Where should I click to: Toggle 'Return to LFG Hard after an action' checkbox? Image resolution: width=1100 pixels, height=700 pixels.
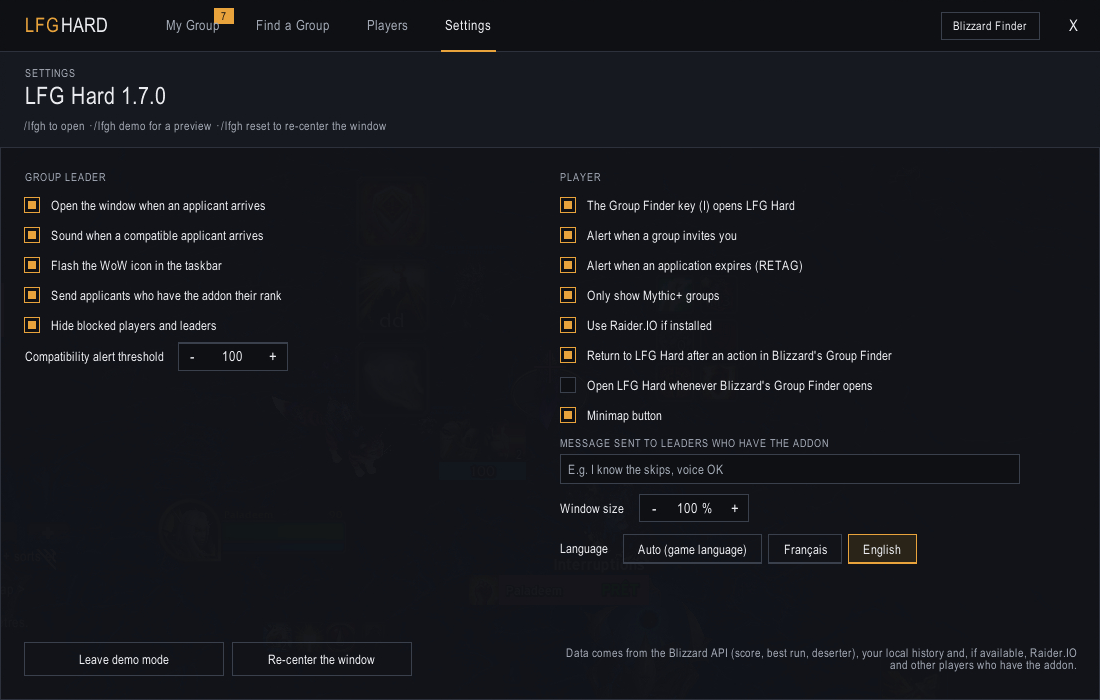[568, 356]
